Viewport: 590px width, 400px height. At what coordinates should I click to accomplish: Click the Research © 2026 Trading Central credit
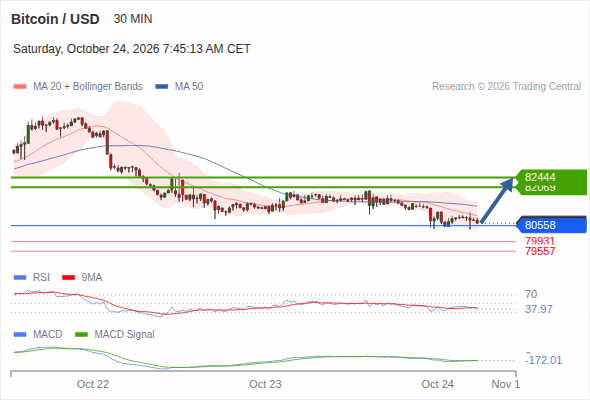506,87
